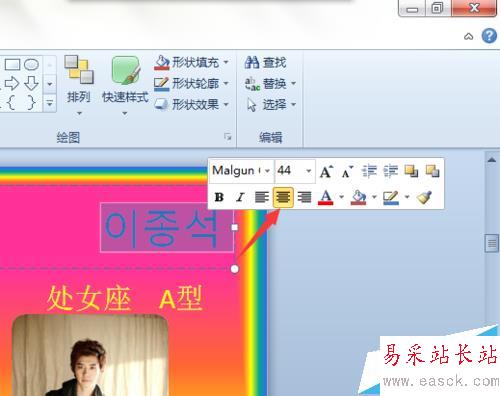The height and width of the screenshot is (396, 500).
Task: Open the 排列 (Arrange) menu
Action: tap(79, 86)
